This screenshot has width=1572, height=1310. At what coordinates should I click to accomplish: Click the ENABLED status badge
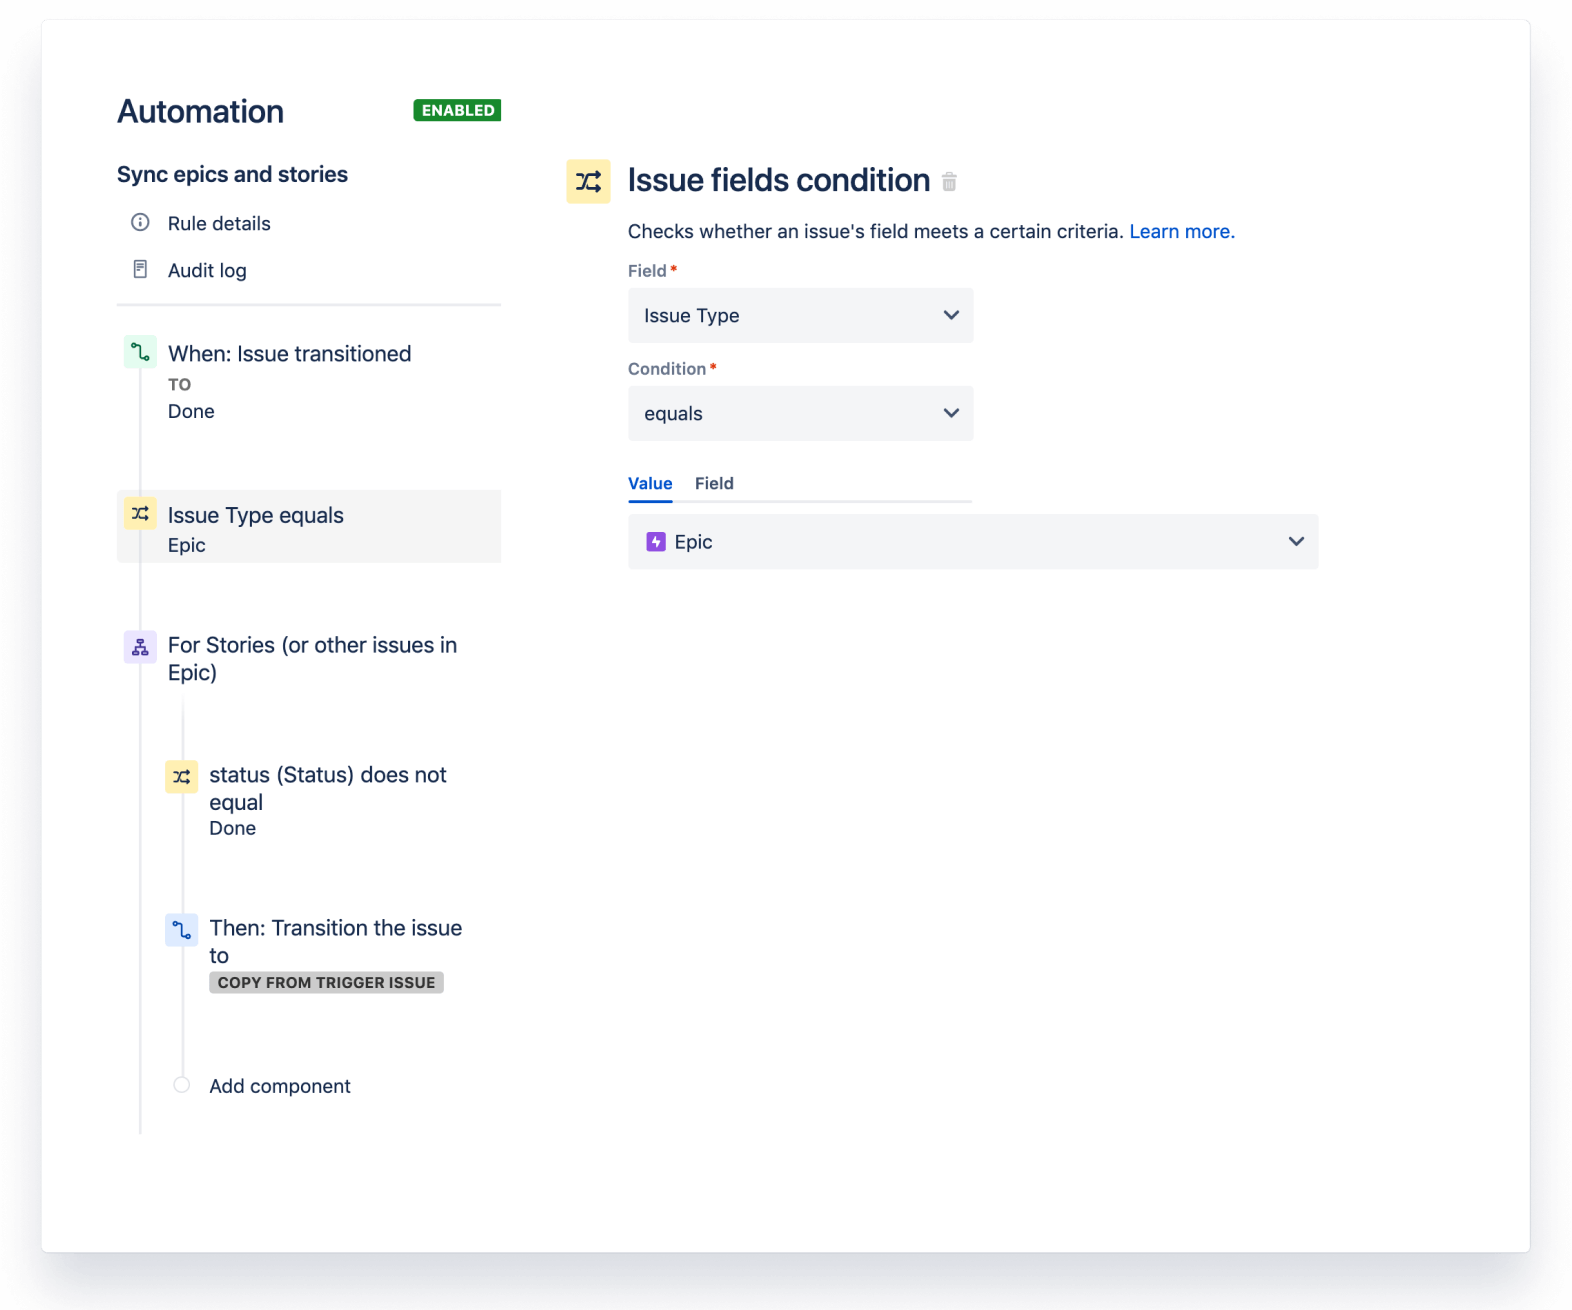457,110
